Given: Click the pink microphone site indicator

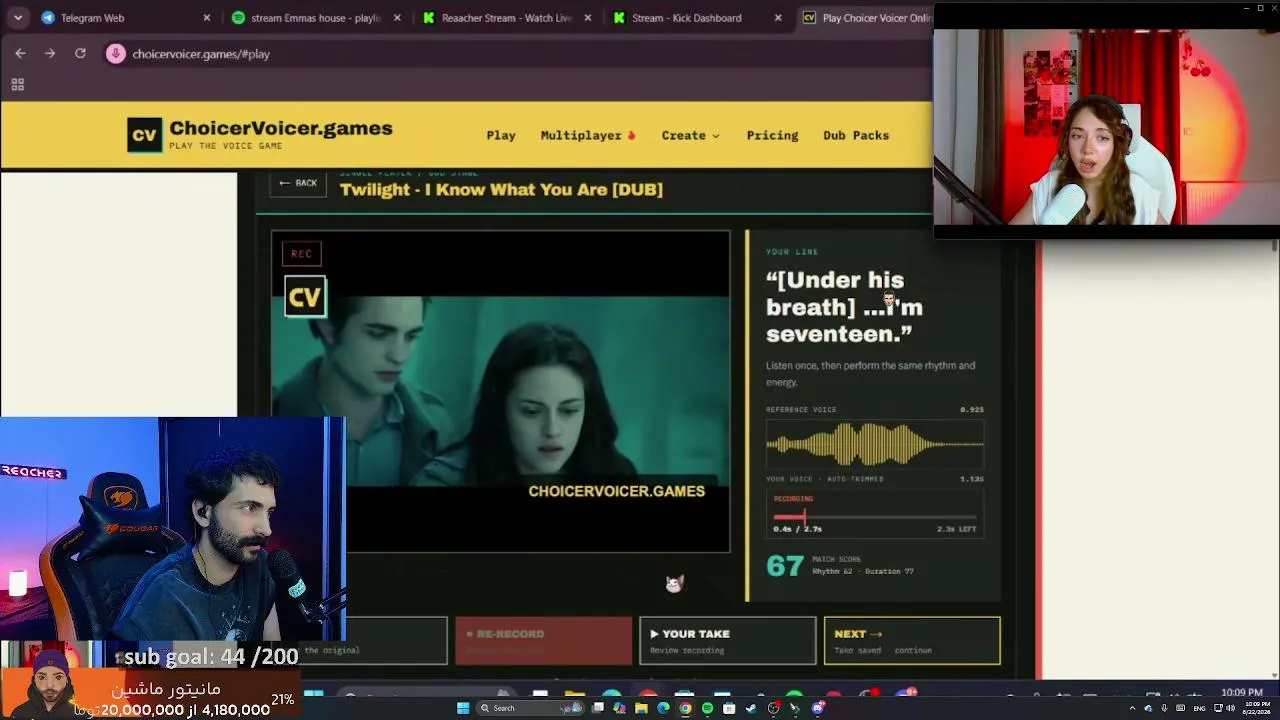Looking at the screenshot, I should click(x=116, y=54).
